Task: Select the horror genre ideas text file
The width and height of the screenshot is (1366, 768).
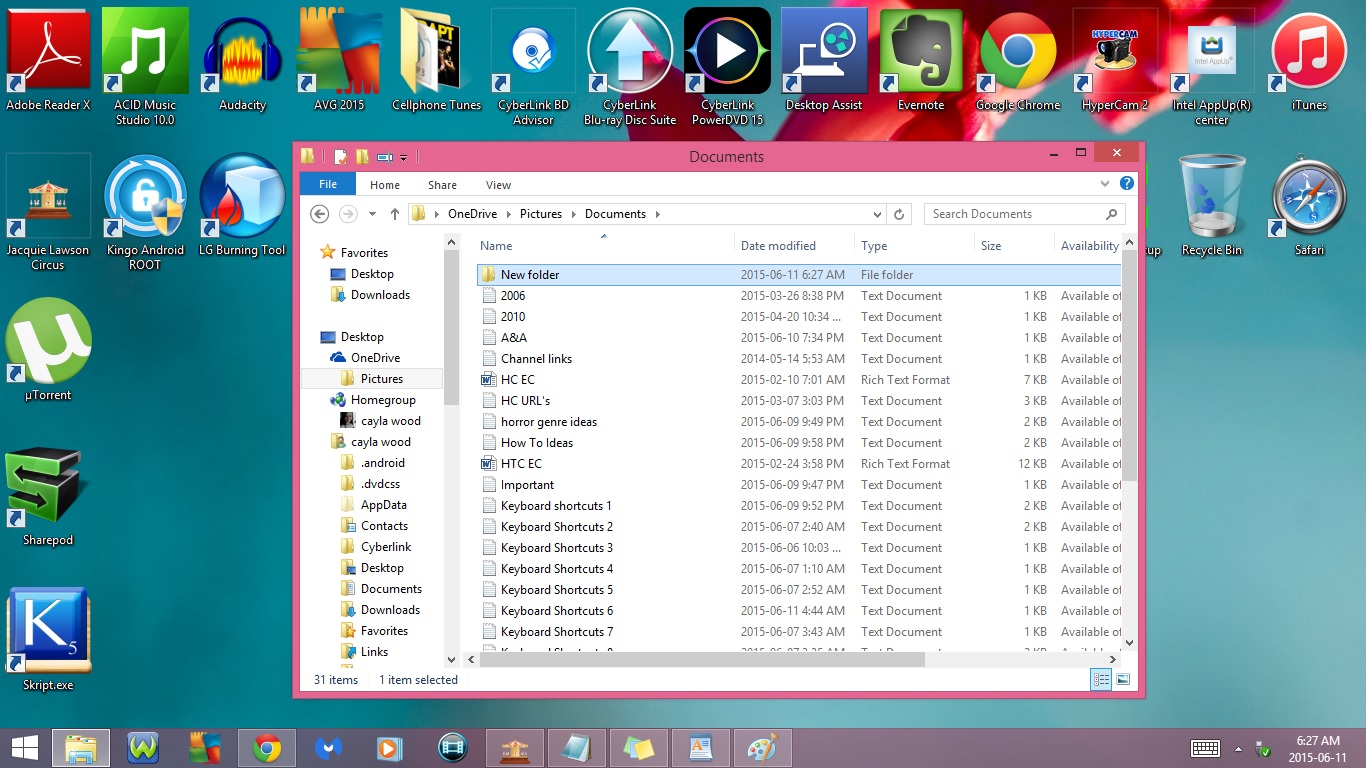Action: coord(799,422)
